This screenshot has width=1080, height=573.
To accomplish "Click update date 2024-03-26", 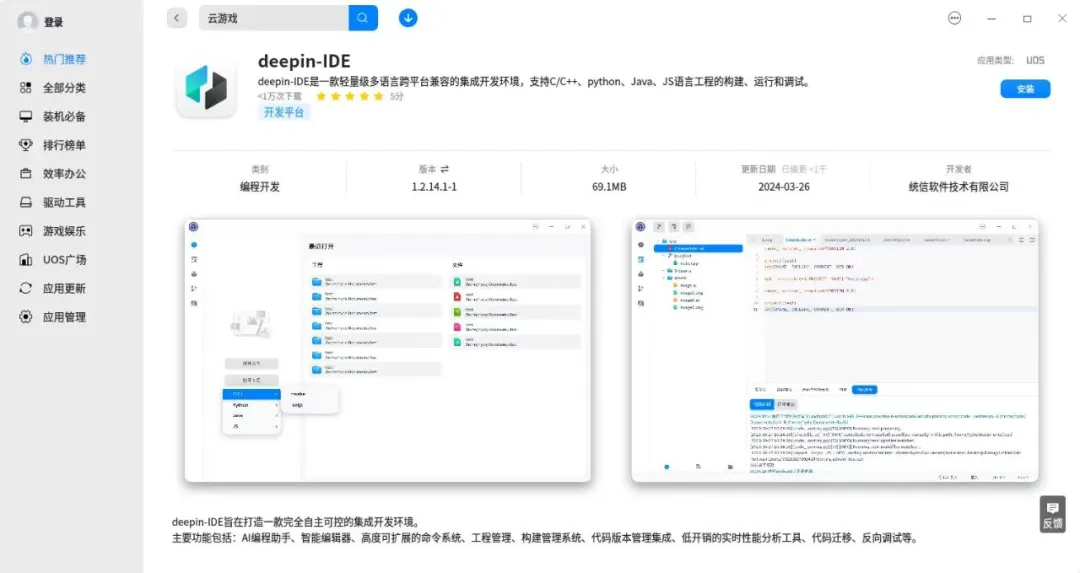I will point(784,187).
